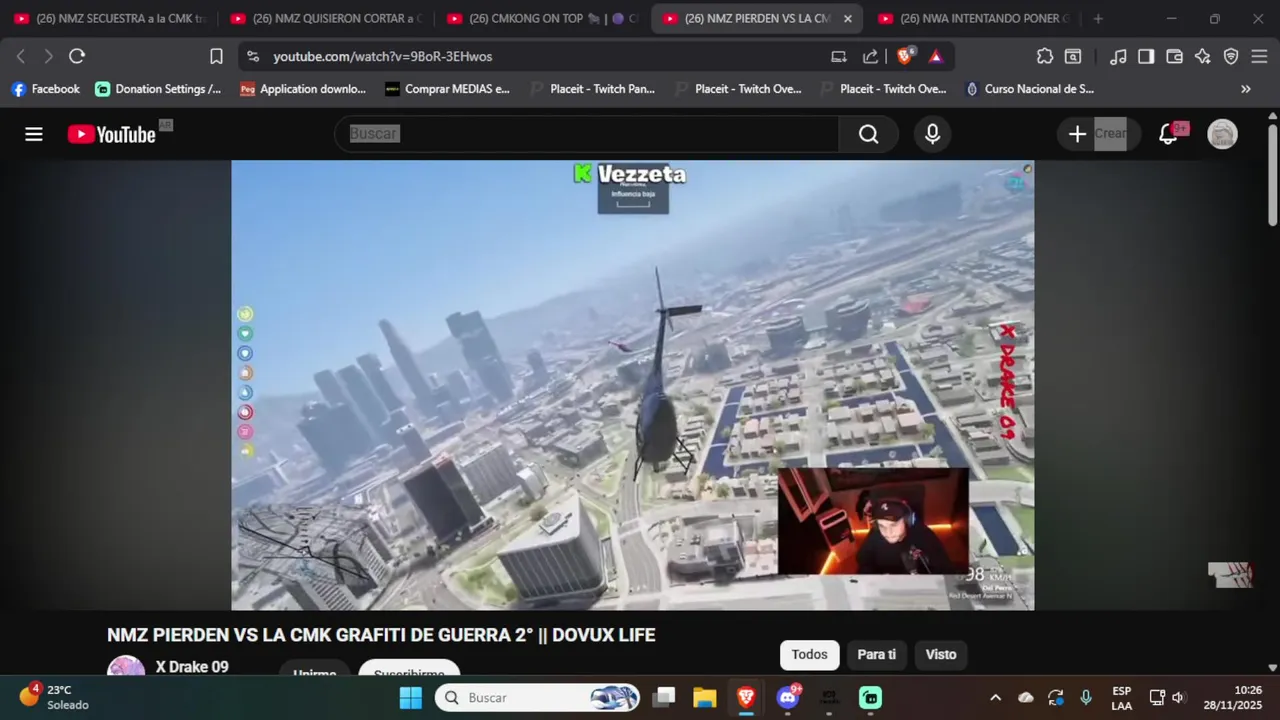This screenshot has height=720, width=1280.
Task: Open the YouTube account avatar menu
Action: pos(1222,134)
